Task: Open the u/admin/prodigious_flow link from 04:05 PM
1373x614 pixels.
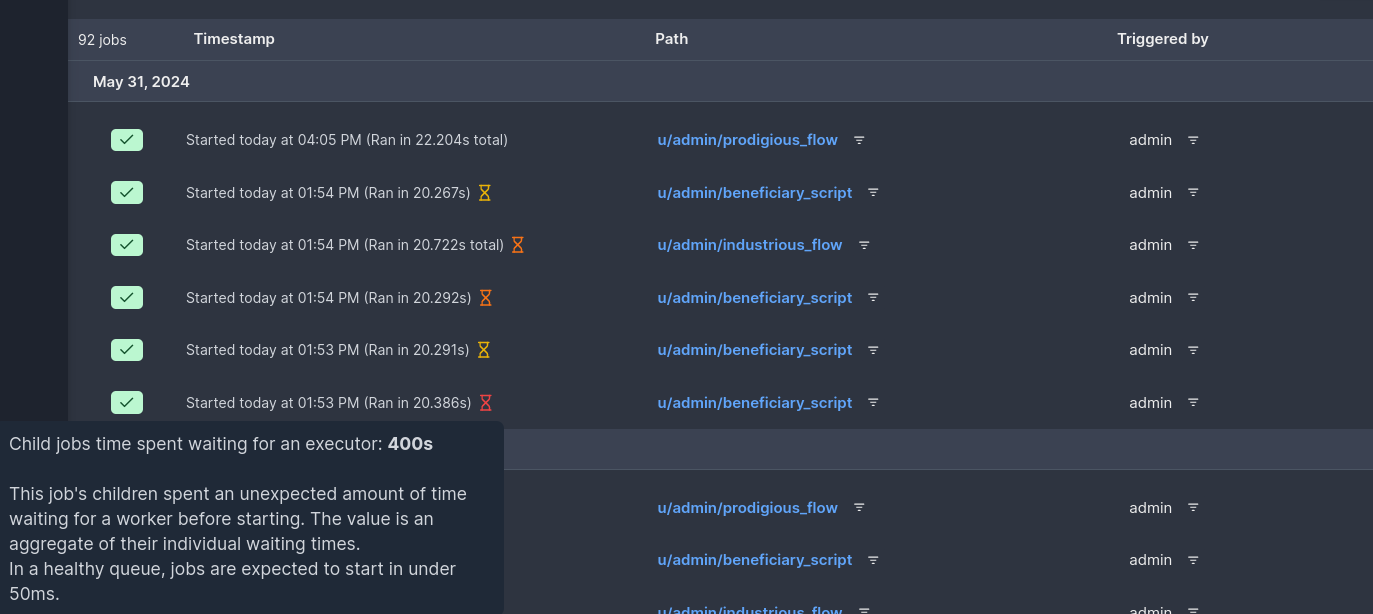Action: [747, 140]
